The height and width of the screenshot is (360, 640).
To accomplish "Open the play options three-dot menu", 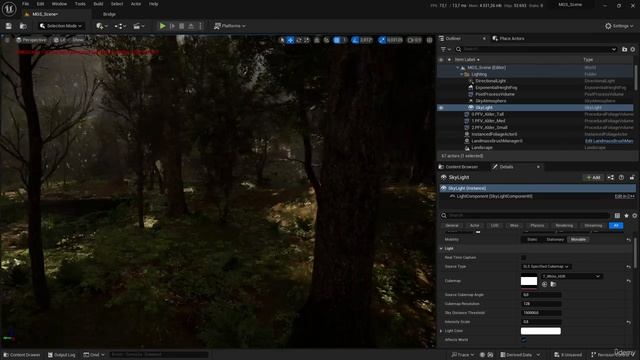I will [x=200, y=26].
